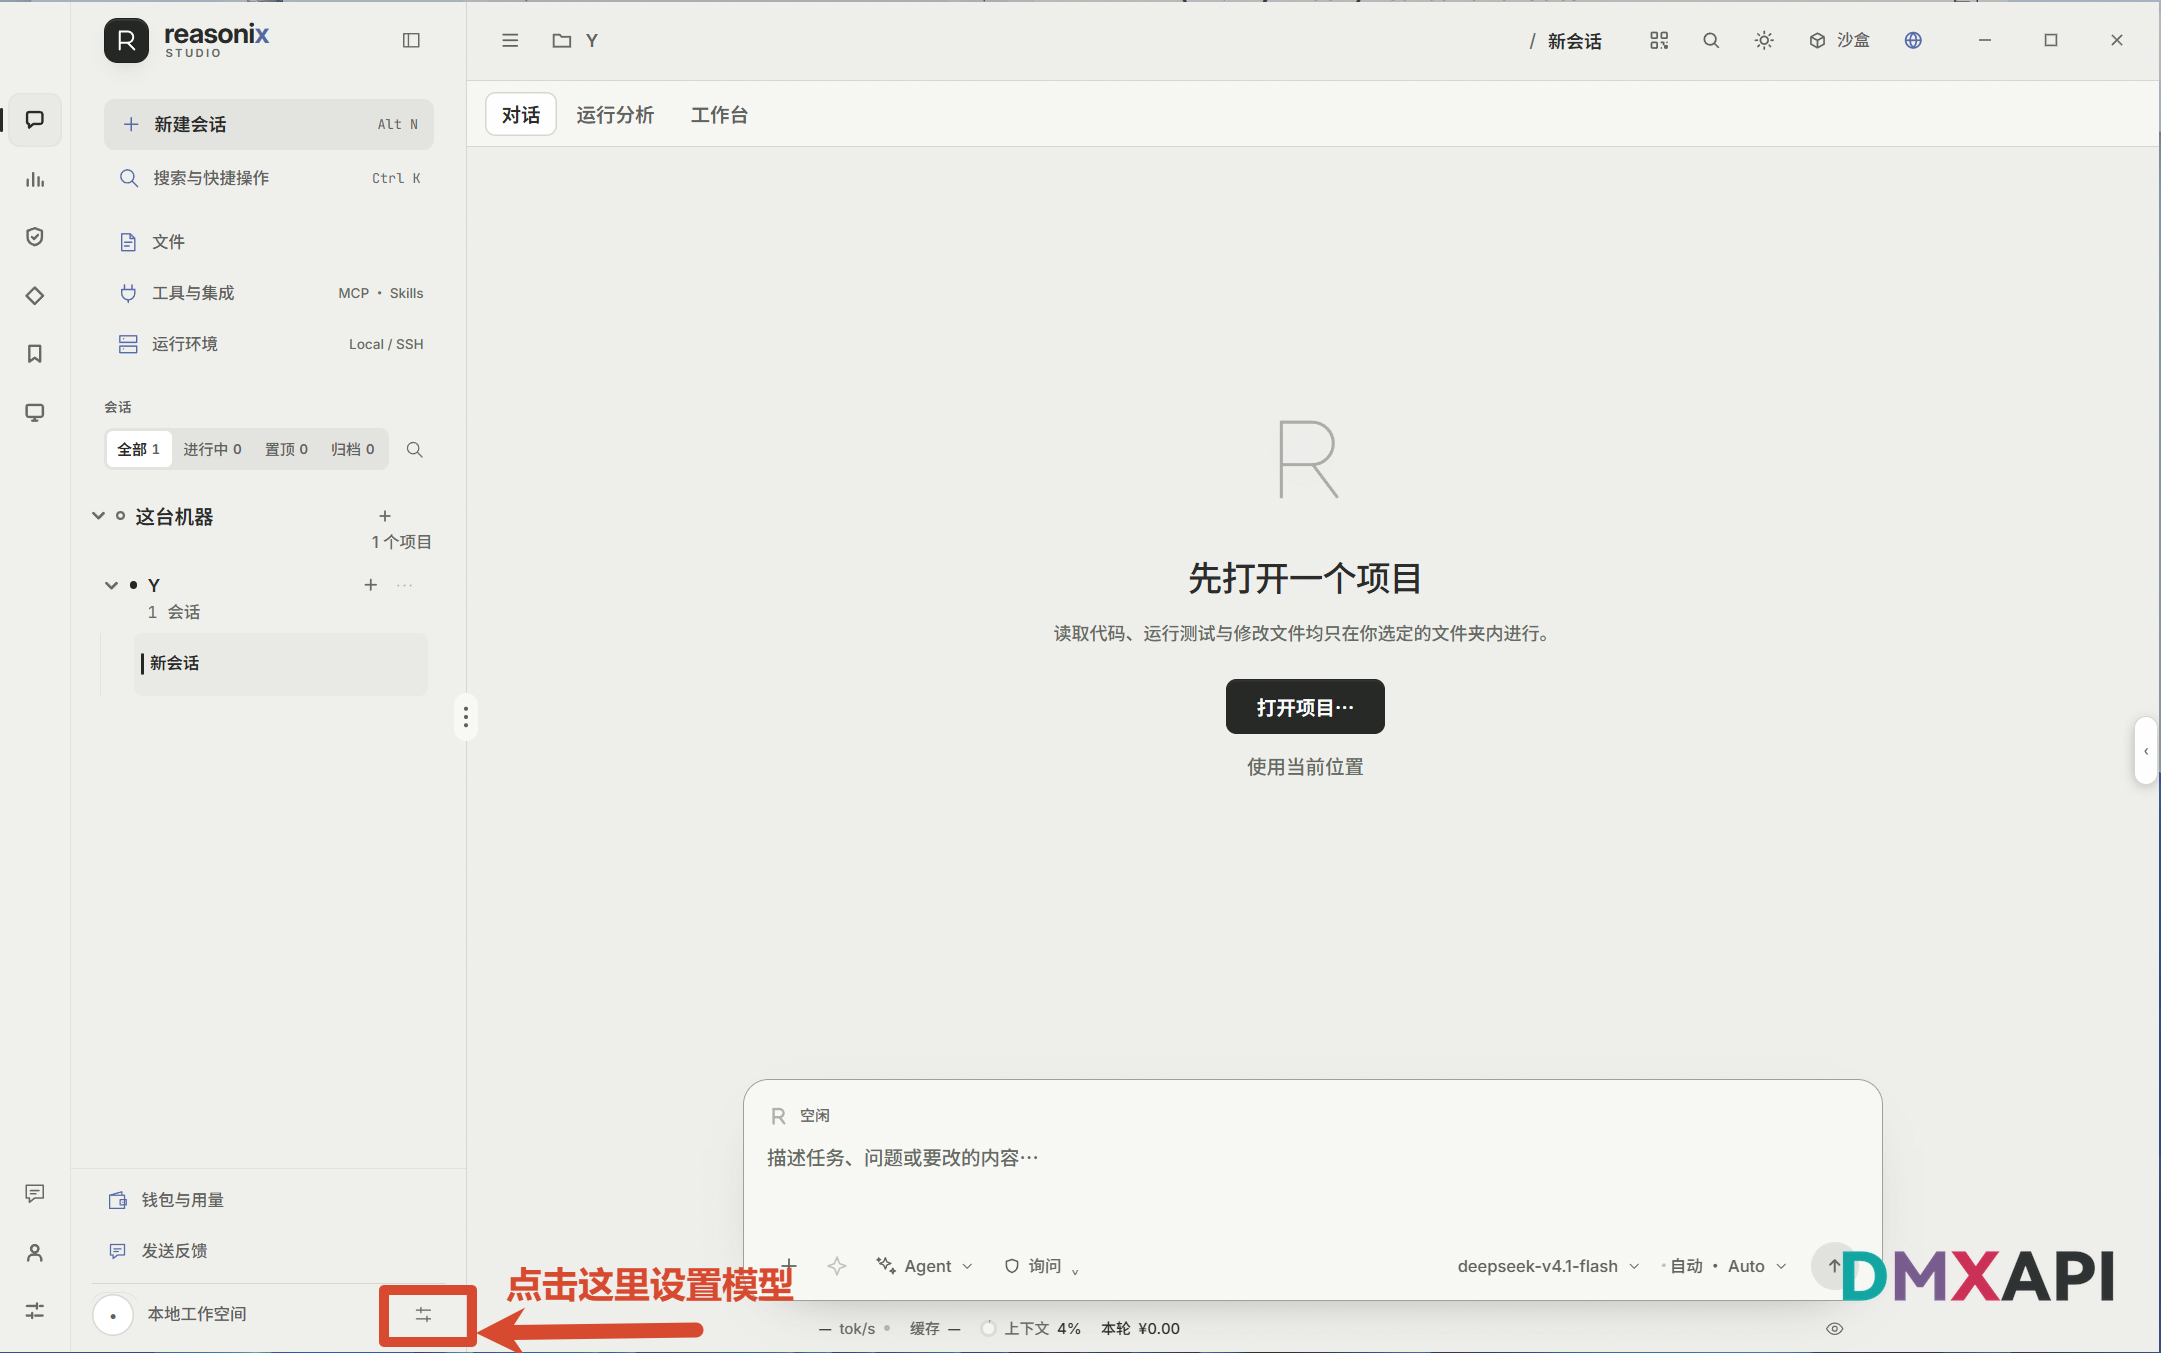Viewport: 2161px width, 1353px height.
Task: Click the 使用当前位置 link
Action: (x=1305, y=767)
